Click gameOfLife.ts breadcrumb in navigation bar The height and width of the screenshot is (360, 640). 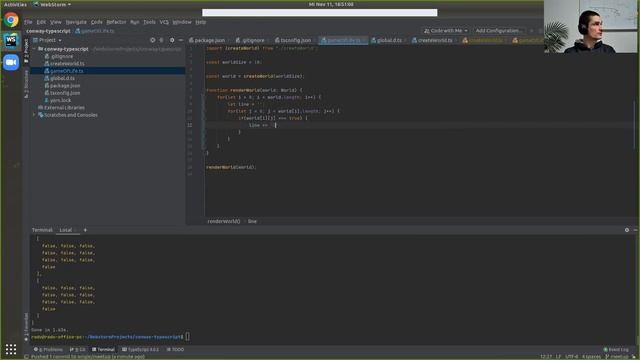95,31
